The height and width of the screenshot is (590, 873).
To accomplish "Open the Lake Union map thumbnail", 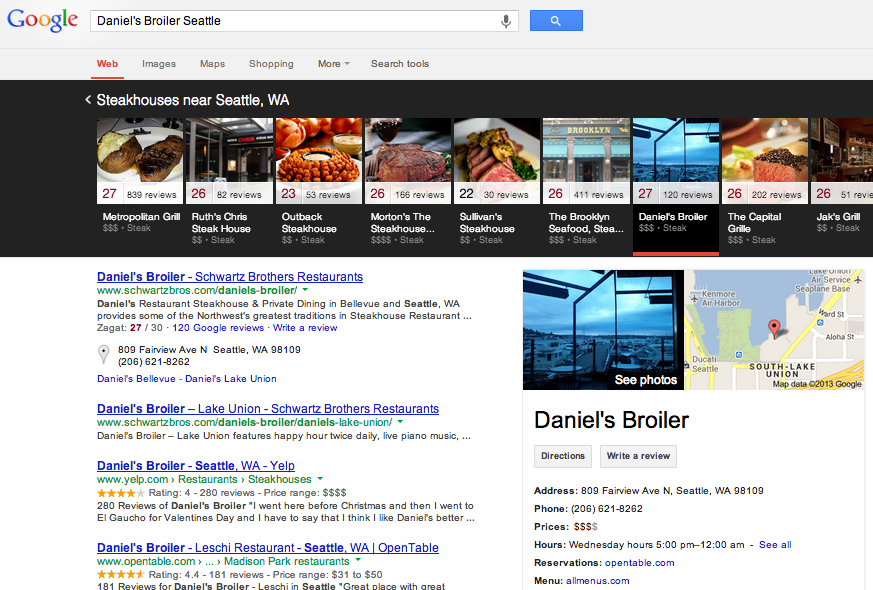I will 774,330.
